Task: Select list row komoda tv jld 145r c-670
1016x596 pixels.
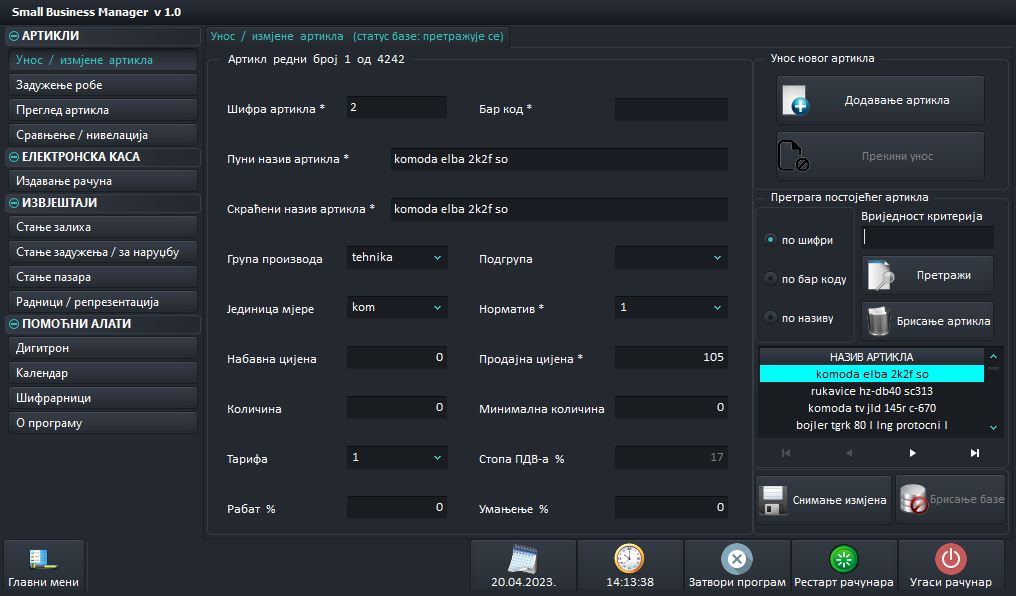Action: [x=872, y=408]
